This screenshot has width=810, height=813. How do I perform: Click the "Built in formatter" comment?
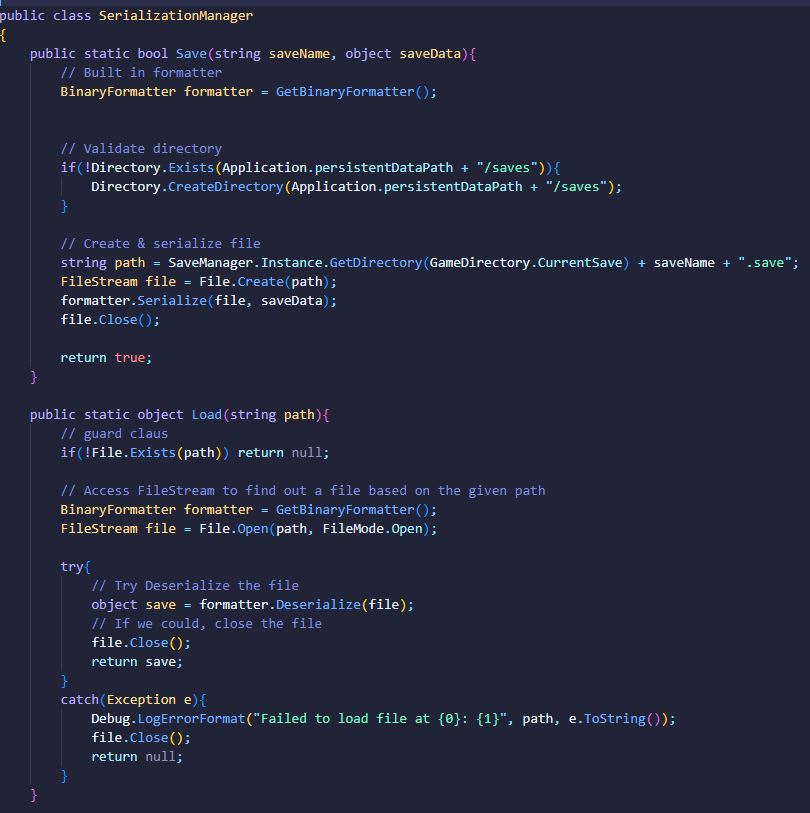point(141,72)
